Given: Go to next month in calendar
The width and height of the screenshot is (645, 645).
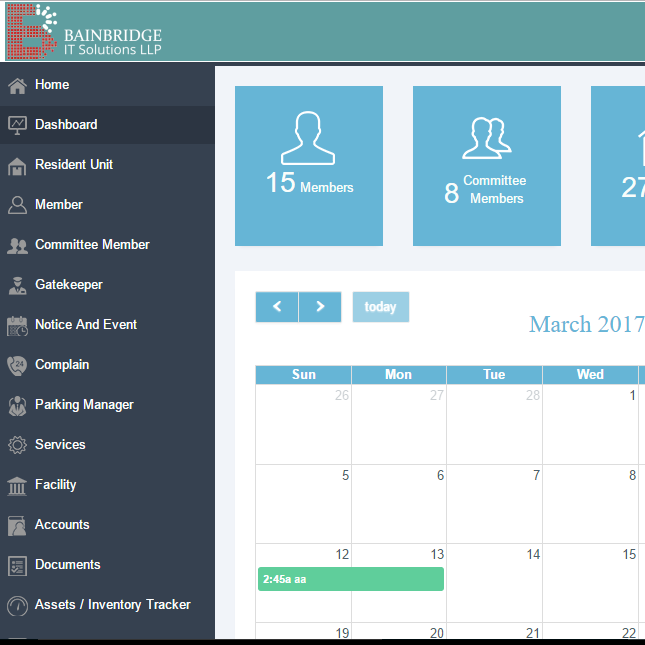Looking at the screenshot, I should [320, 307].
